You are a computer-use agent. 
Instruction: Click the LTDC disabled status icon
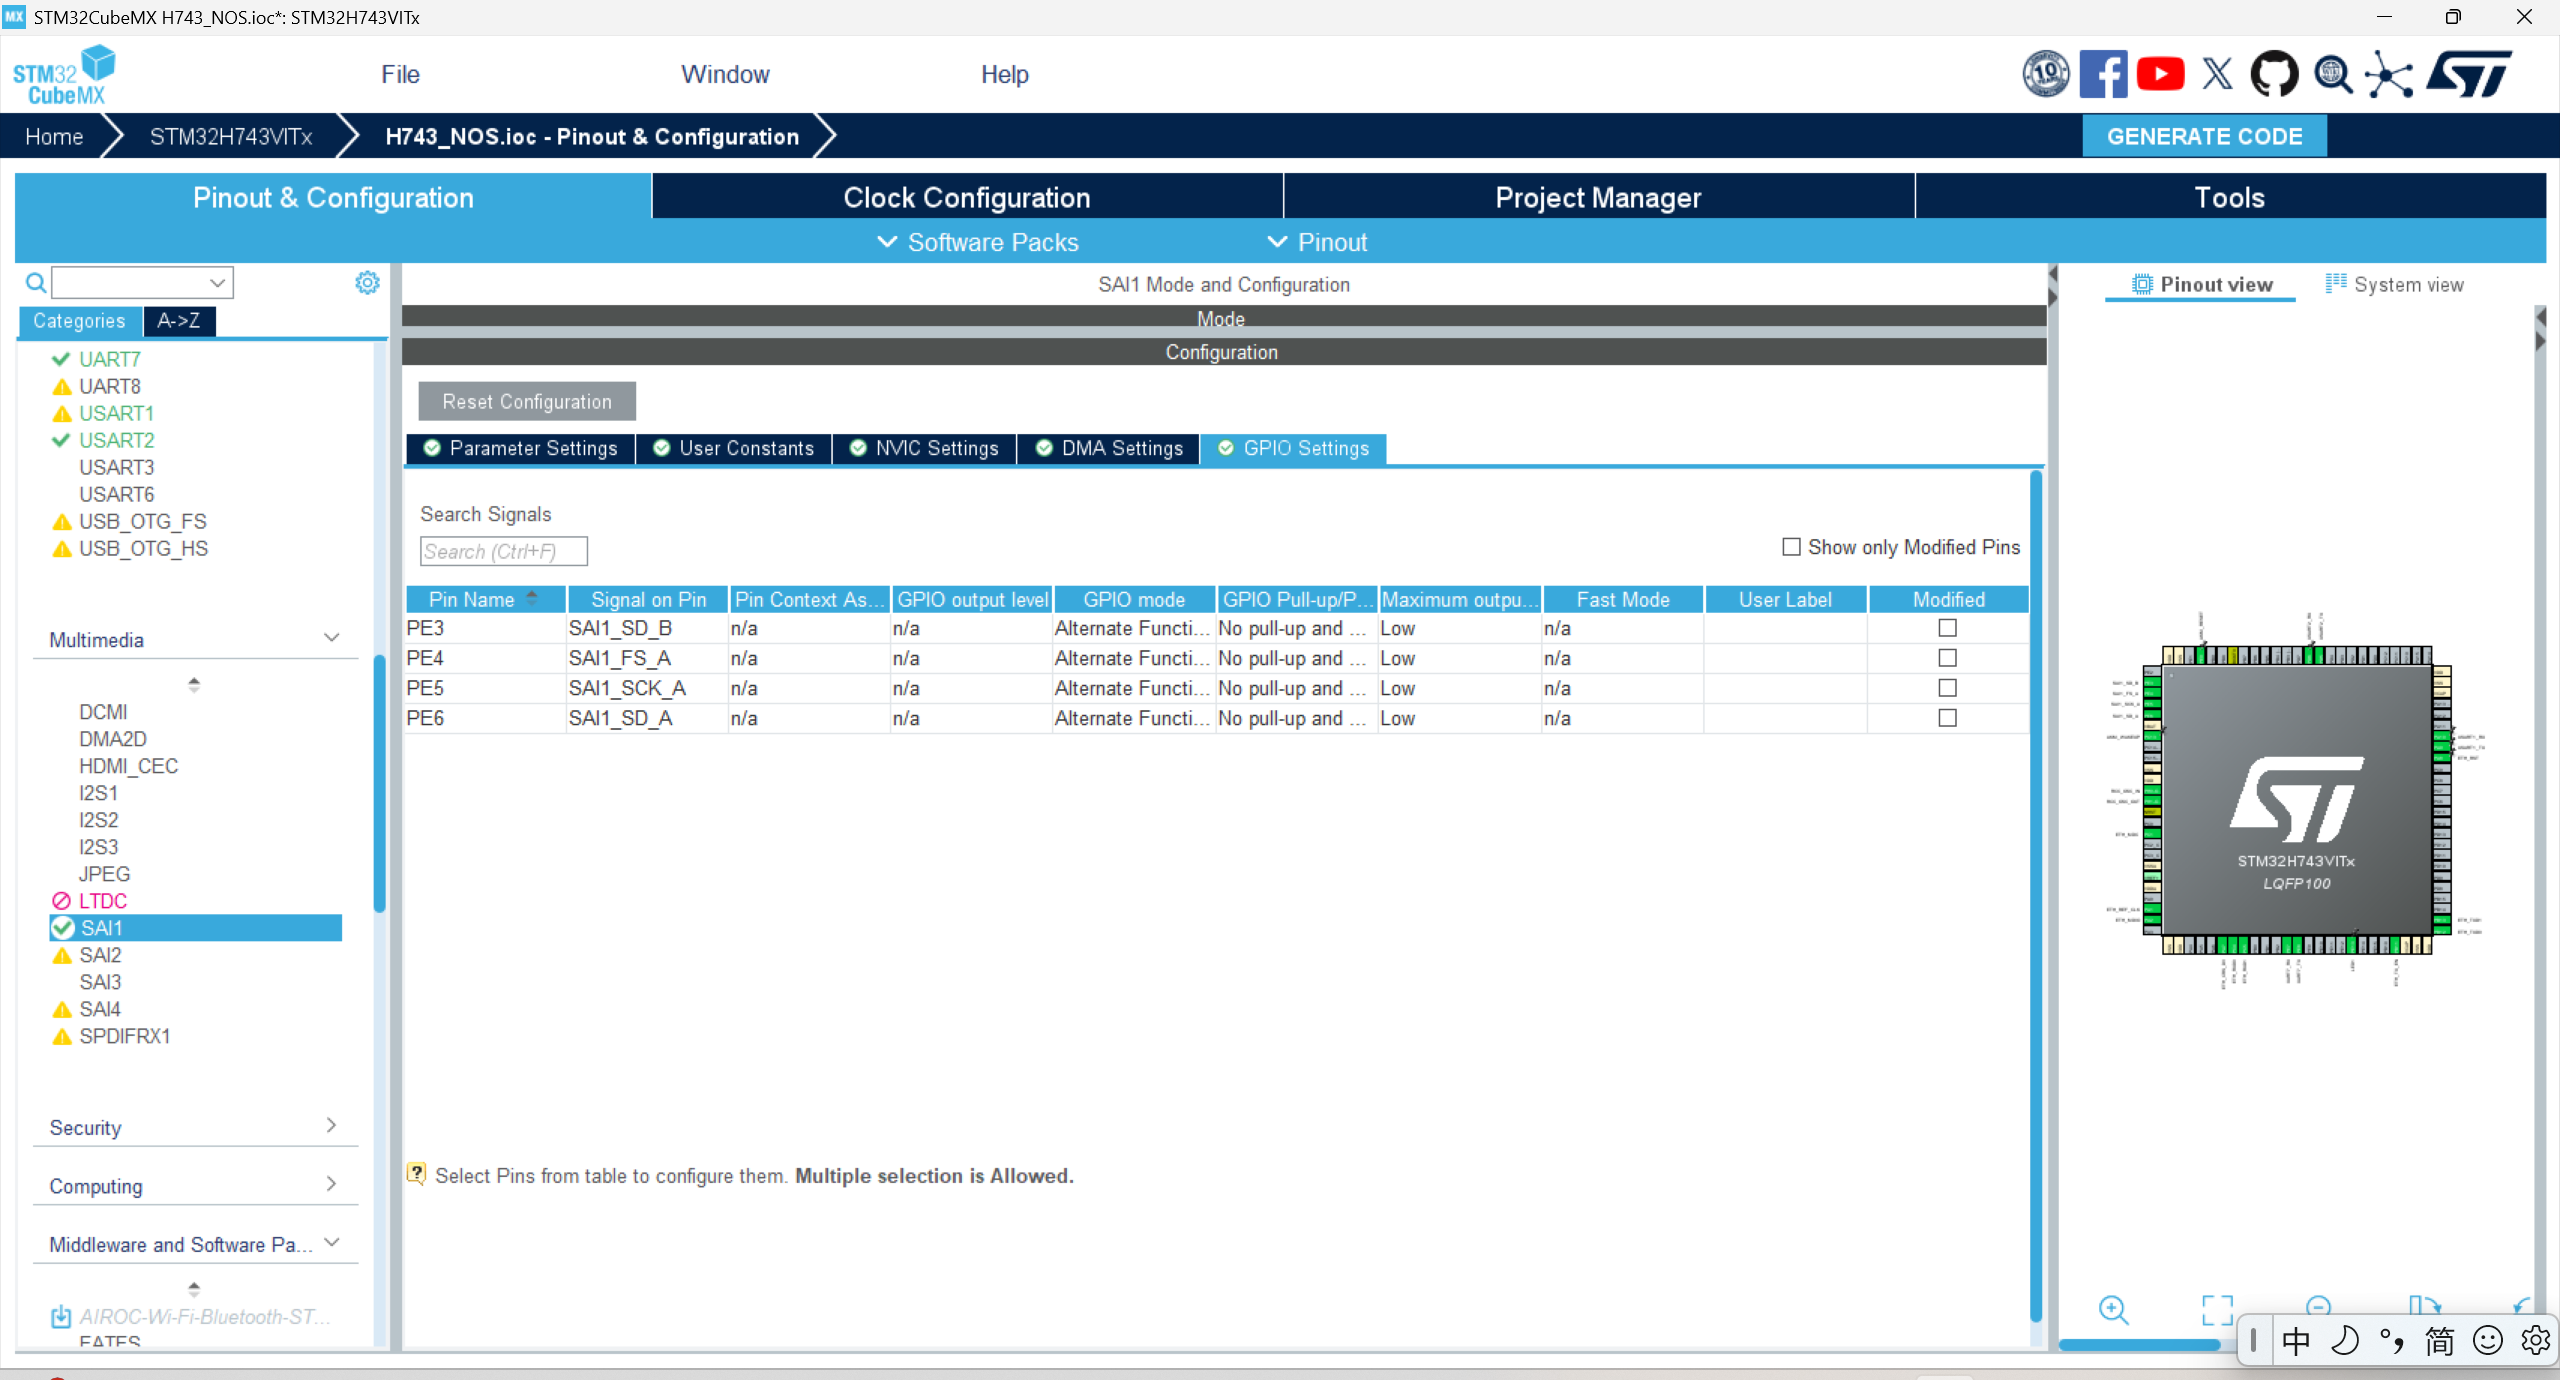[x=61, y=901]
